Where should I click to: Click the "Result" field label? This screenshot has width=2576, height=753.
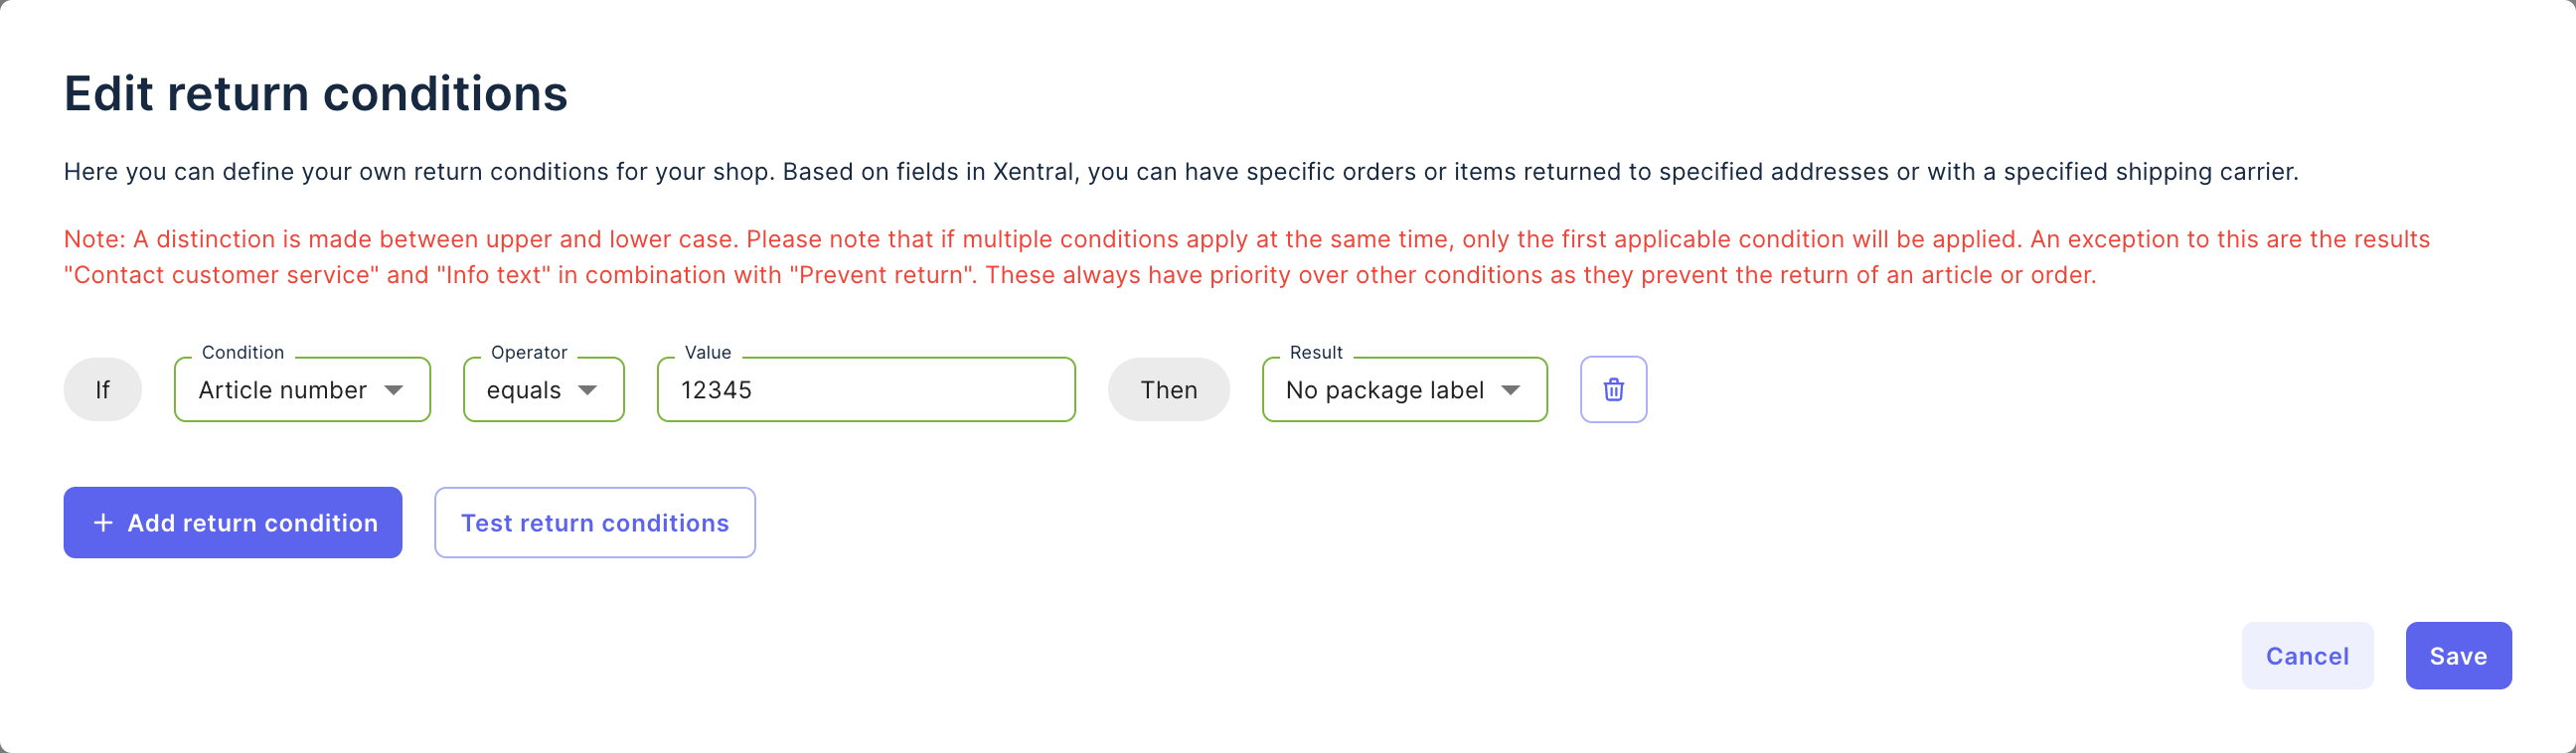(1315, 352)
